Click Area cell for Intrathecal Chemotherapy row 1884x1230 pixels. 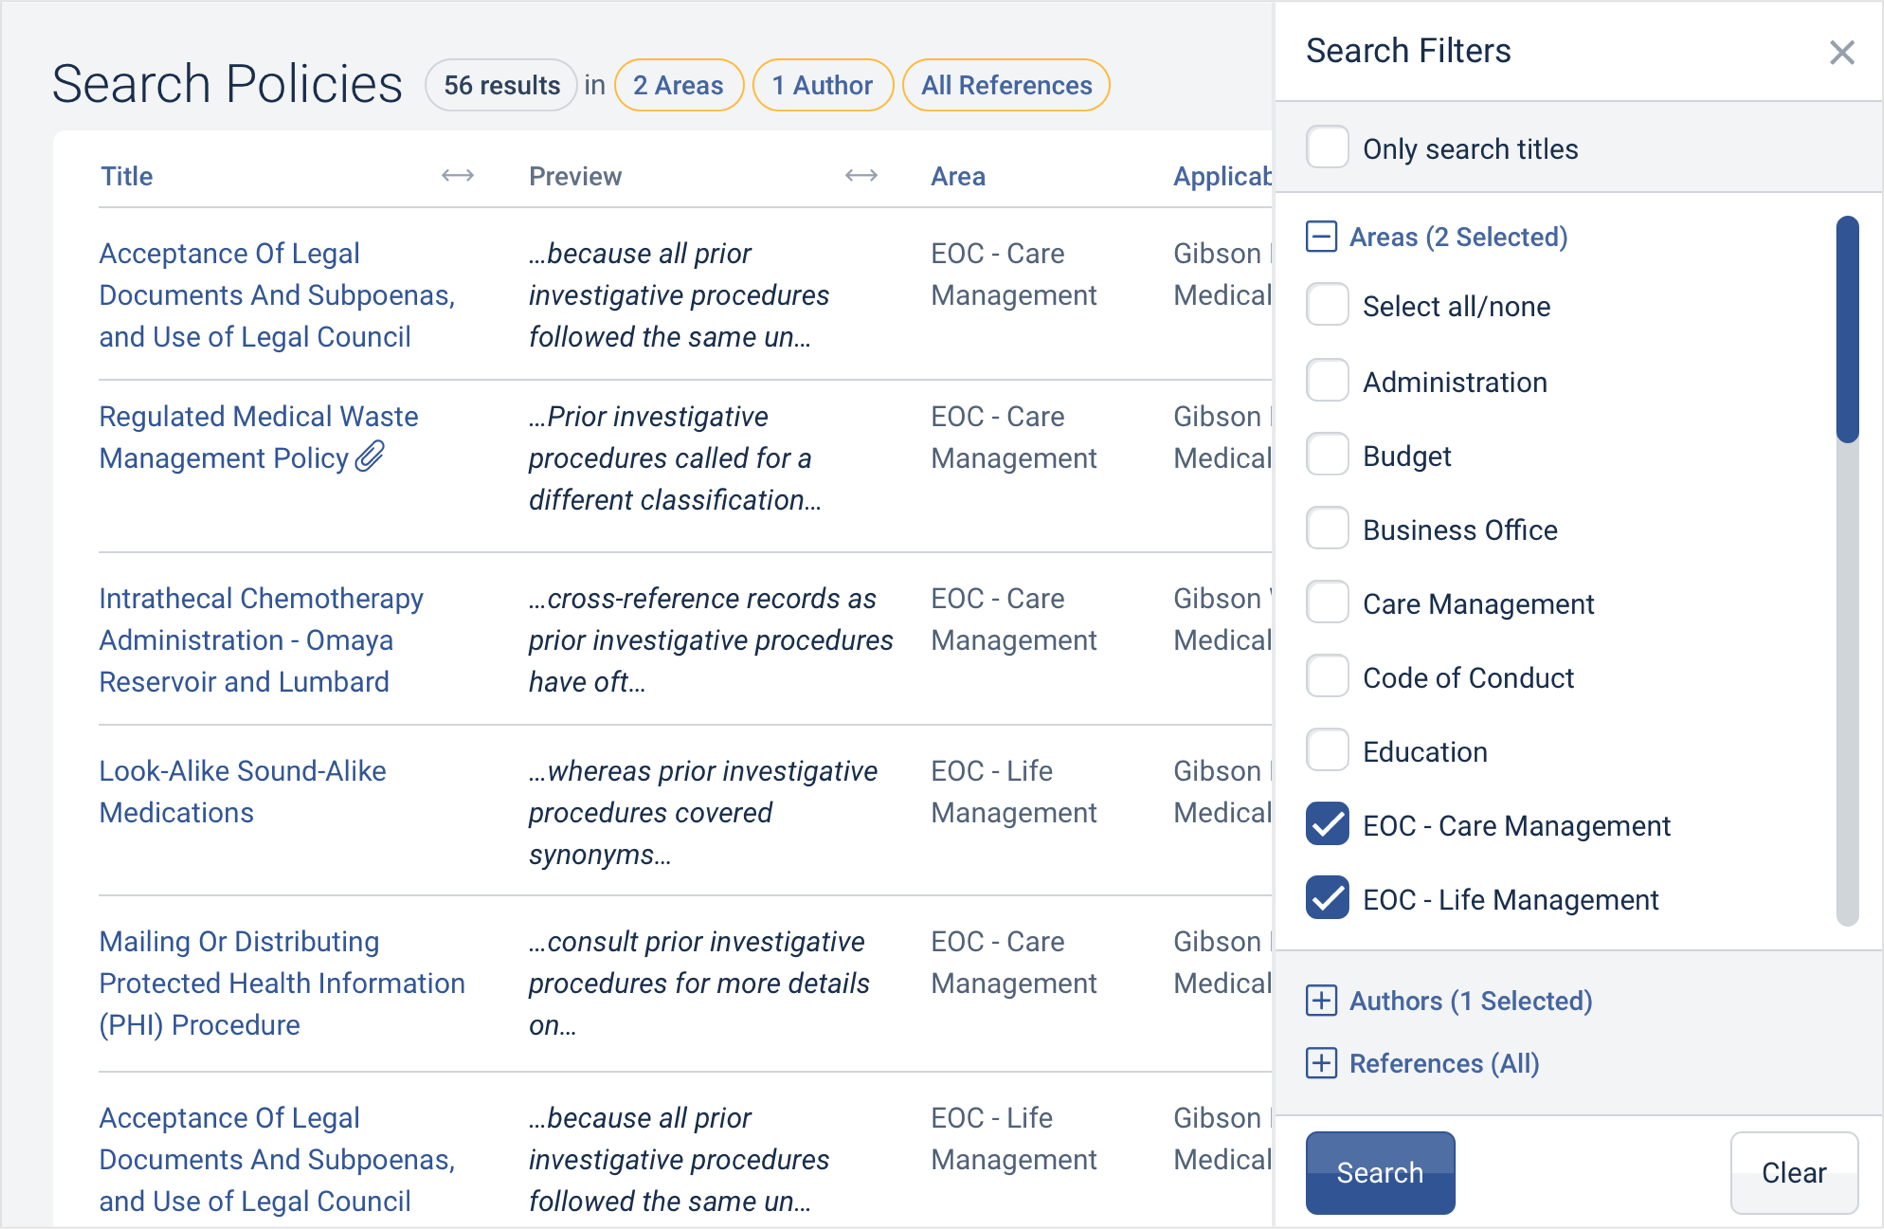pos(1013,619)
